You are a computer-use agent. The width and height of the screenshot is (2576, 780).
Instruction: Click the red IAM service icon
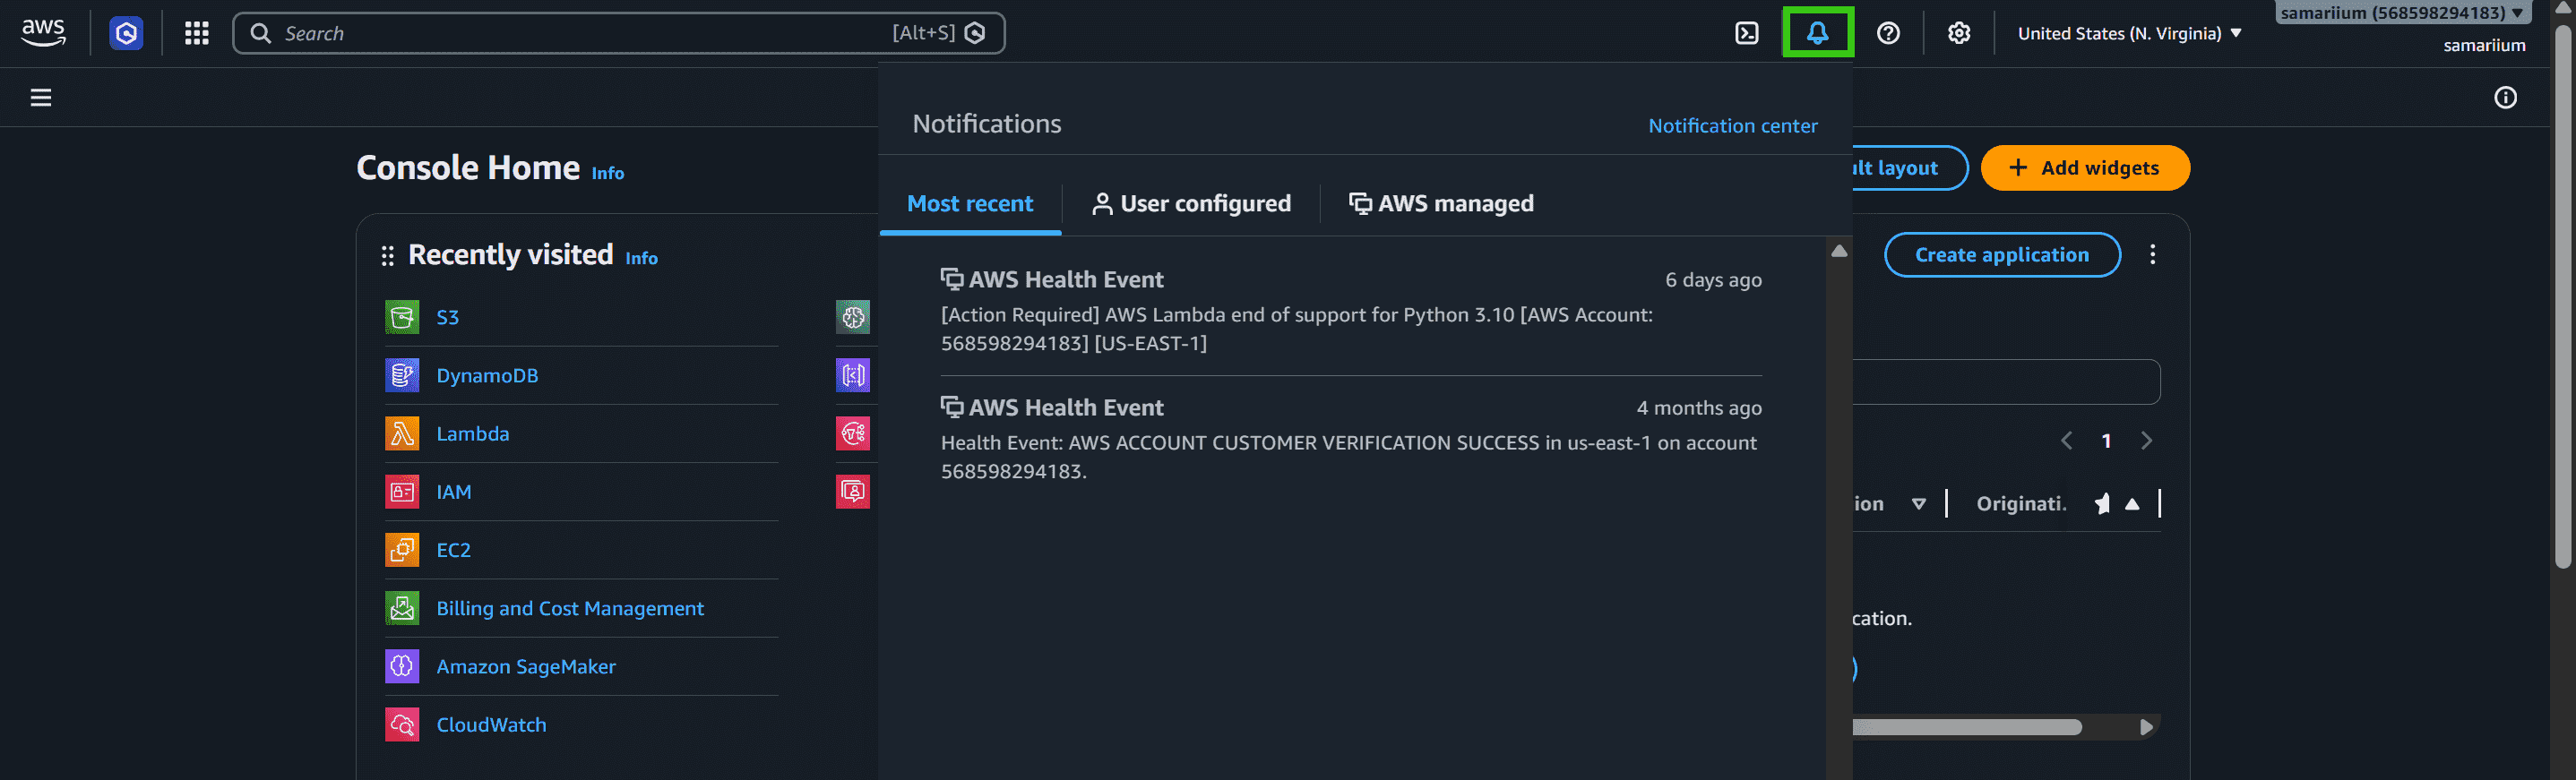tap(402, 491)
